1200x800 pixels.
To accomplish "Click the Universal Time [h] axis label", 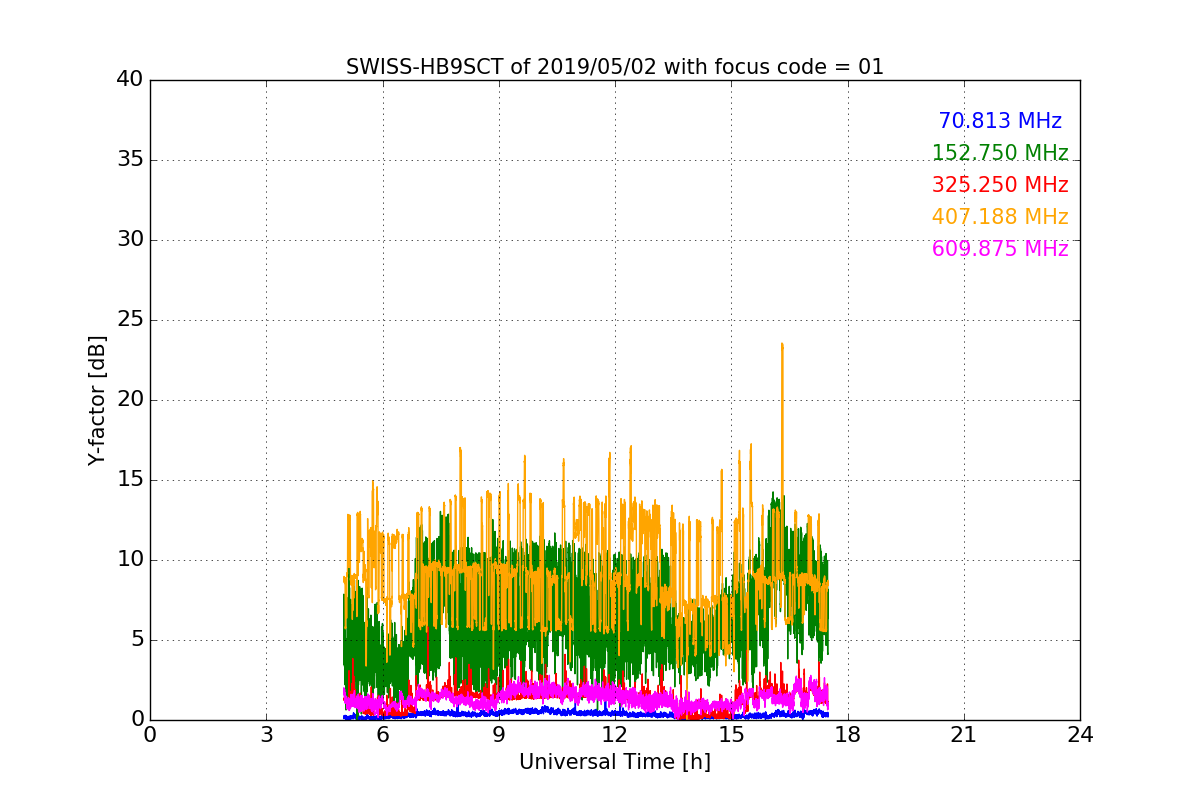I will 615,762.
